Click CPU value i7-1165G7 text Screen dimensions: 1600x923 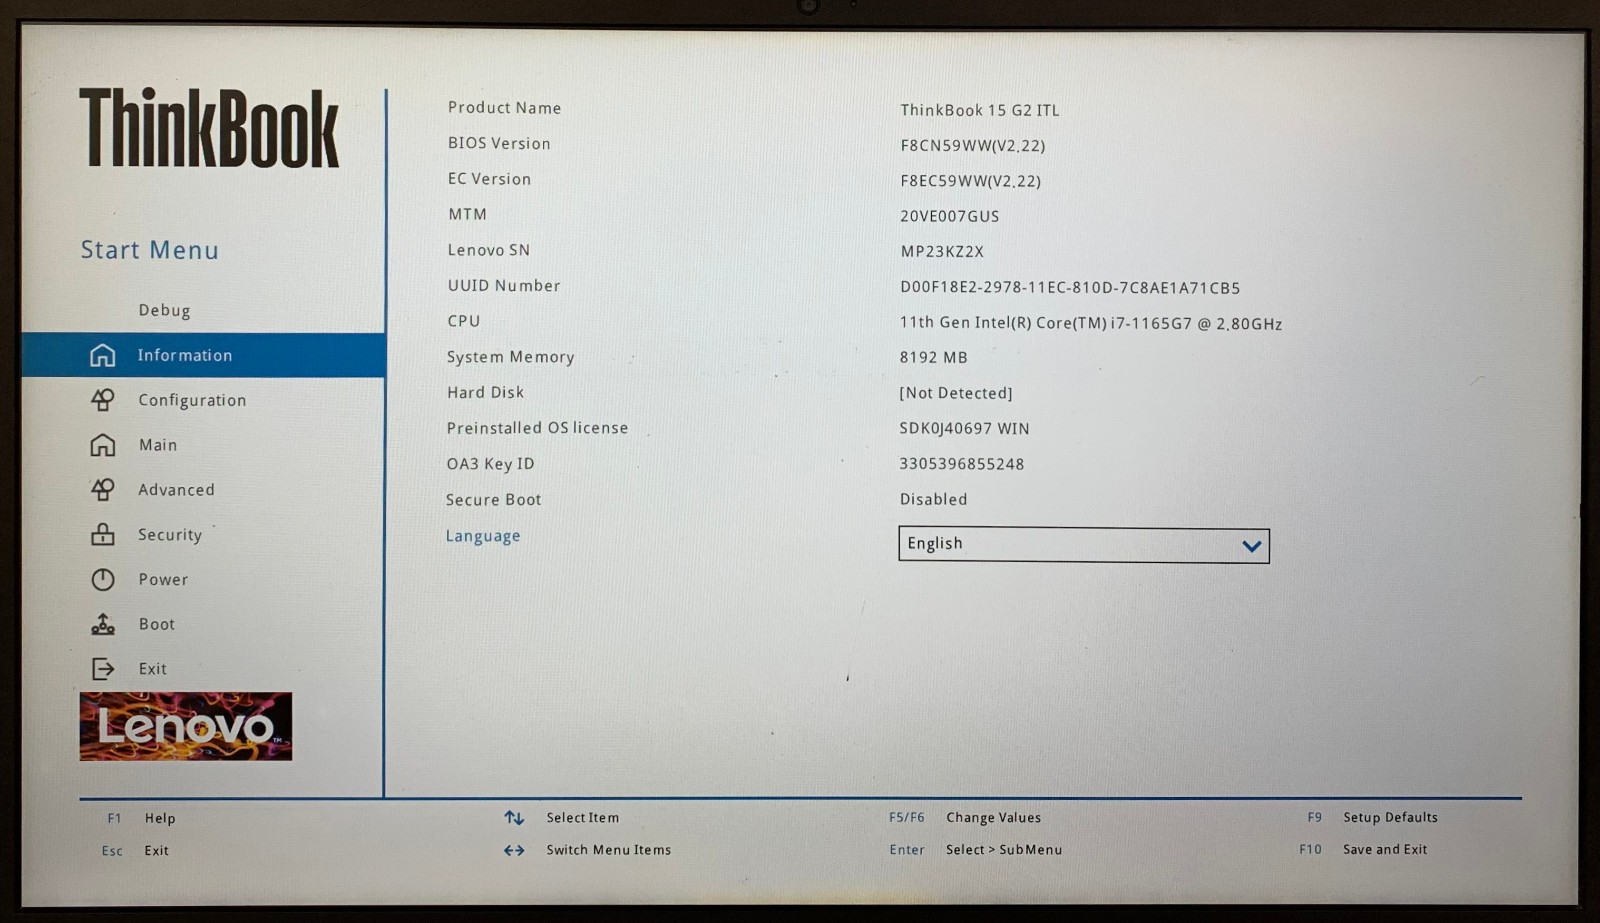click(1091, 324)
